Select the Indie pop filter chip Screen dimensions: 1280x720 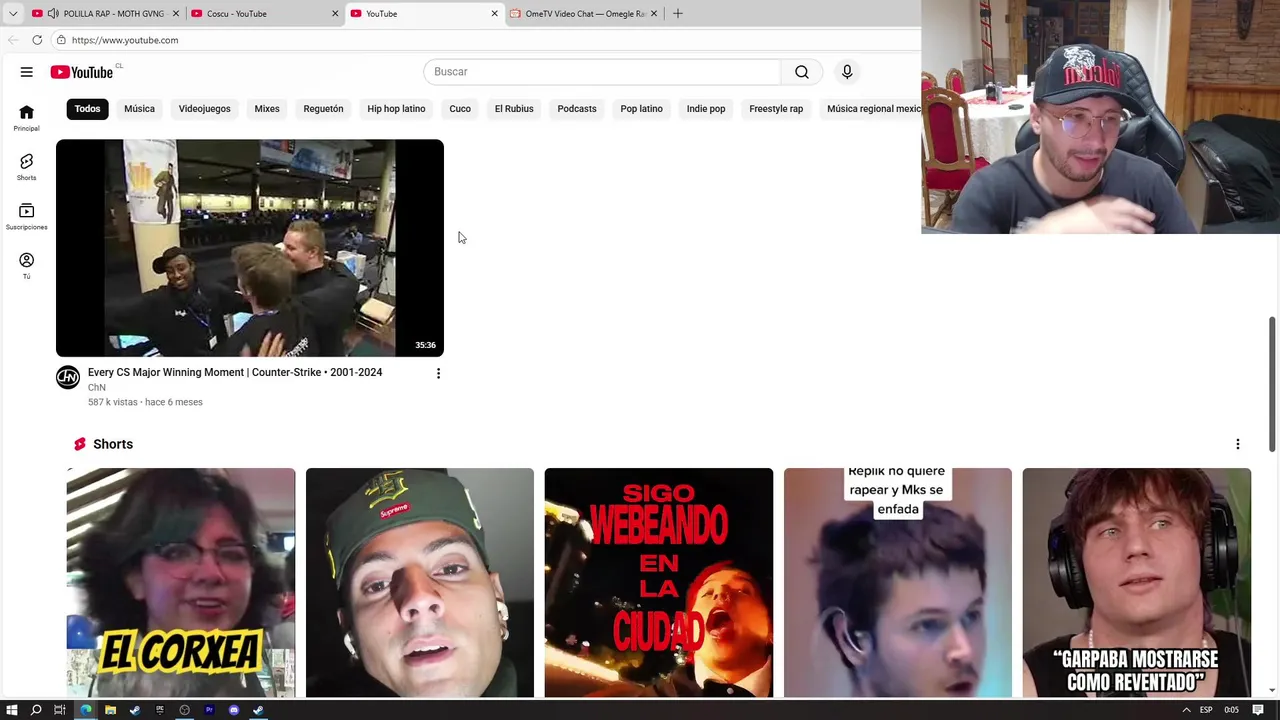coord(706,108)
